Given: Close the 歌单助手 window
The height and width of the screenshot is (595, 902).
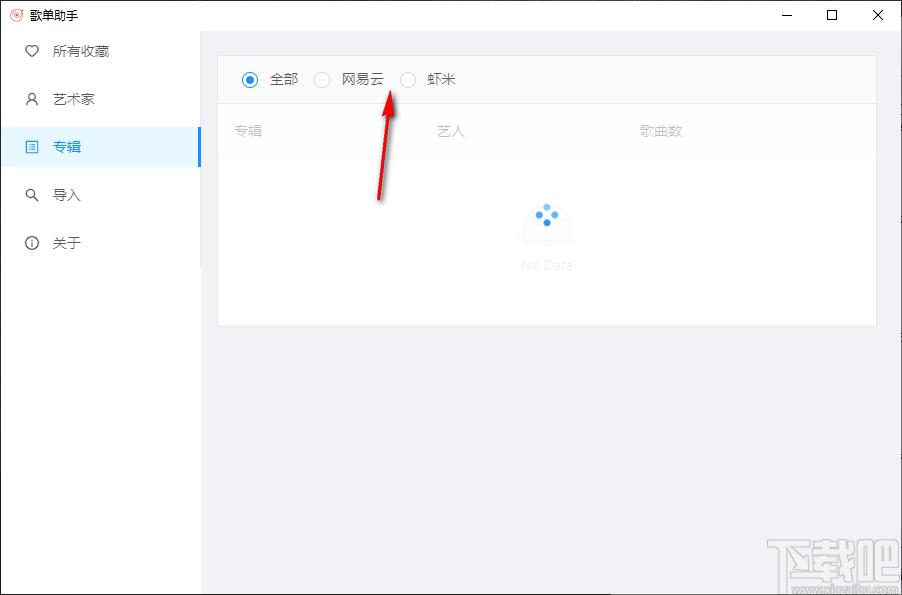Looking at the screenshot, I should click(878, 16).
